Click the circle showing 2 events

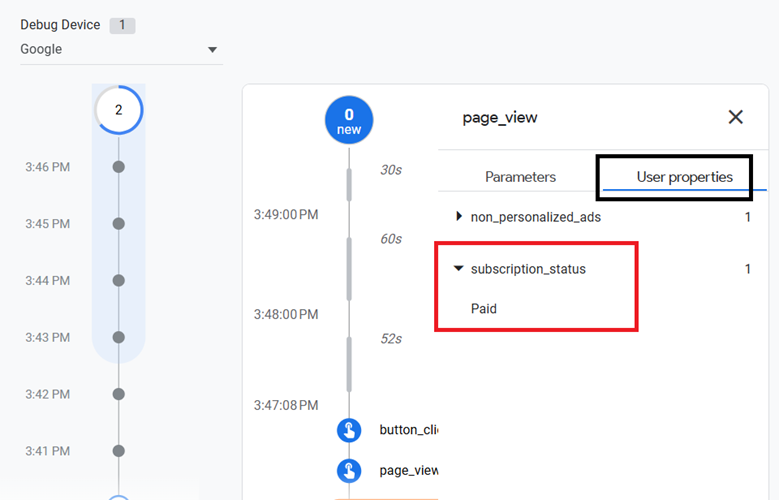pos(119,110)
